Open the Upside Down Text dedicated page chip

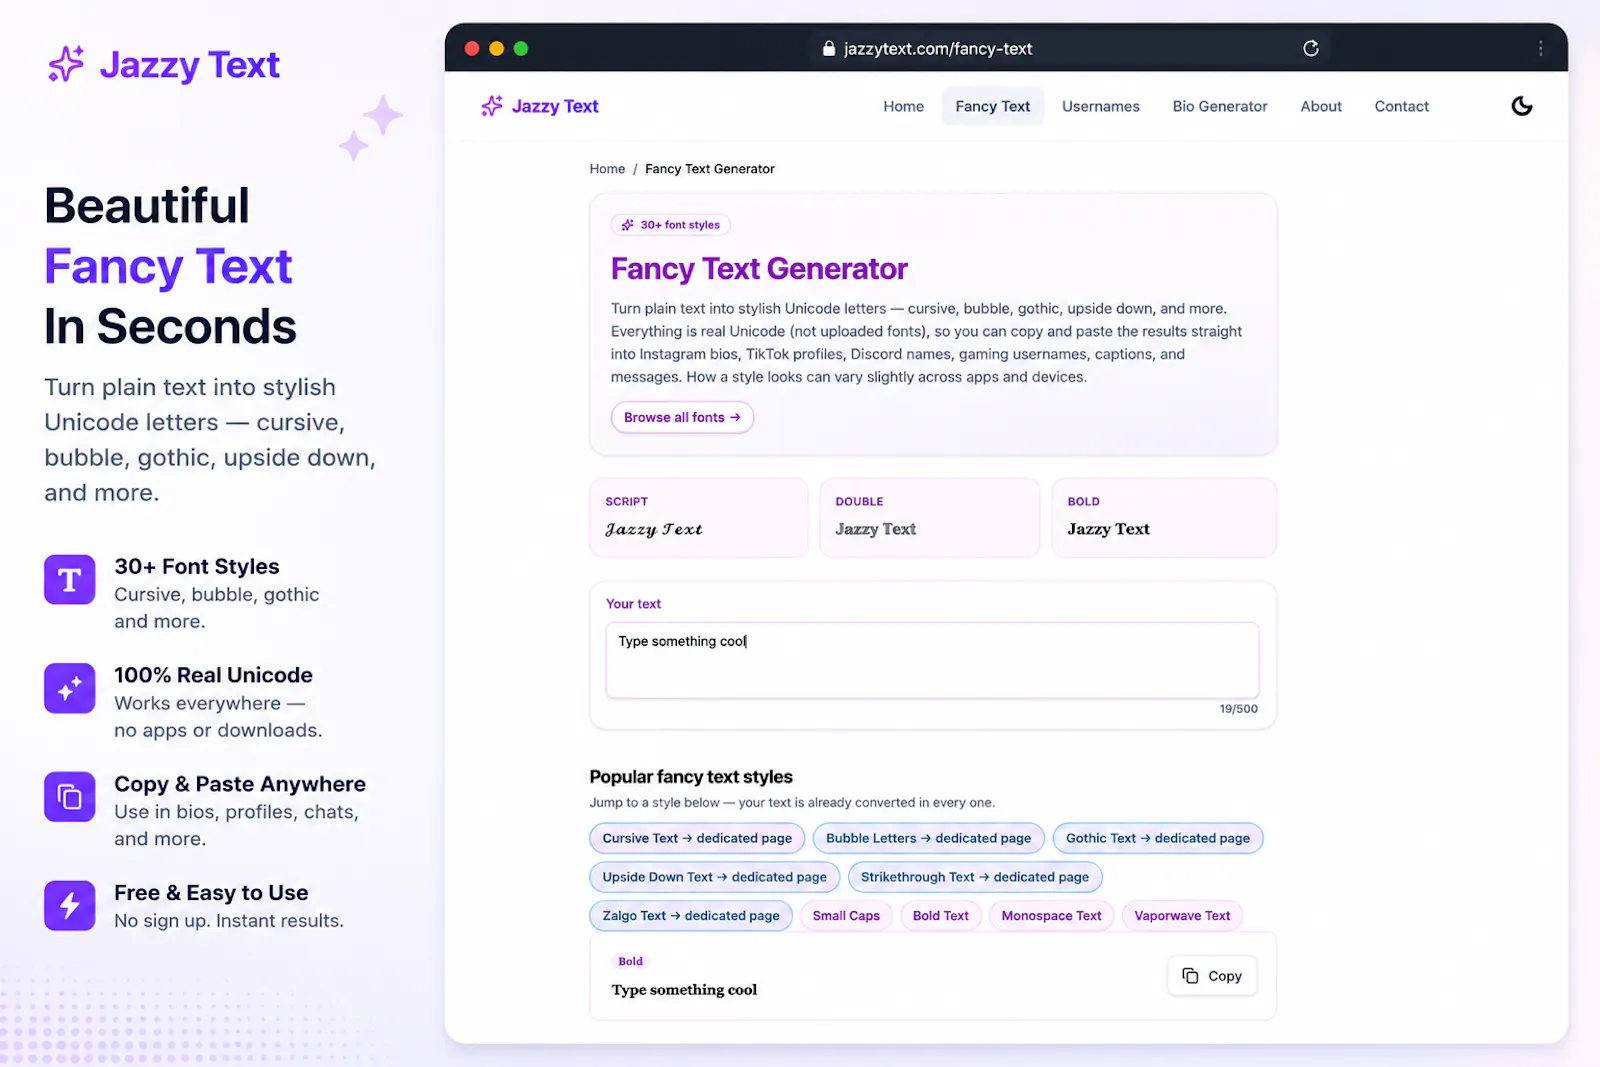click(x=714, y=877)
